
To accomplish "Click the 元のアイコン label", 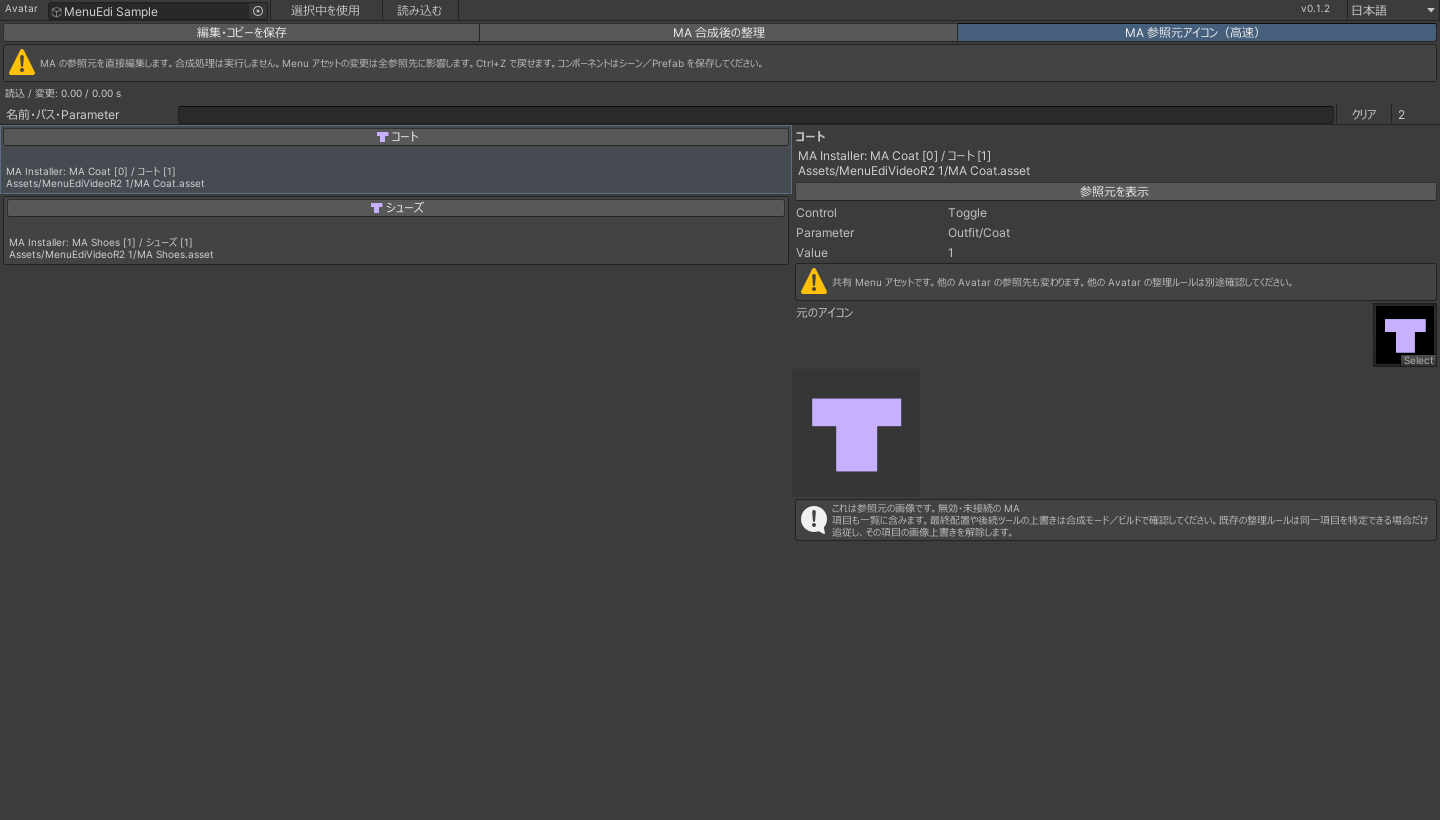I will tap(824, 313).
